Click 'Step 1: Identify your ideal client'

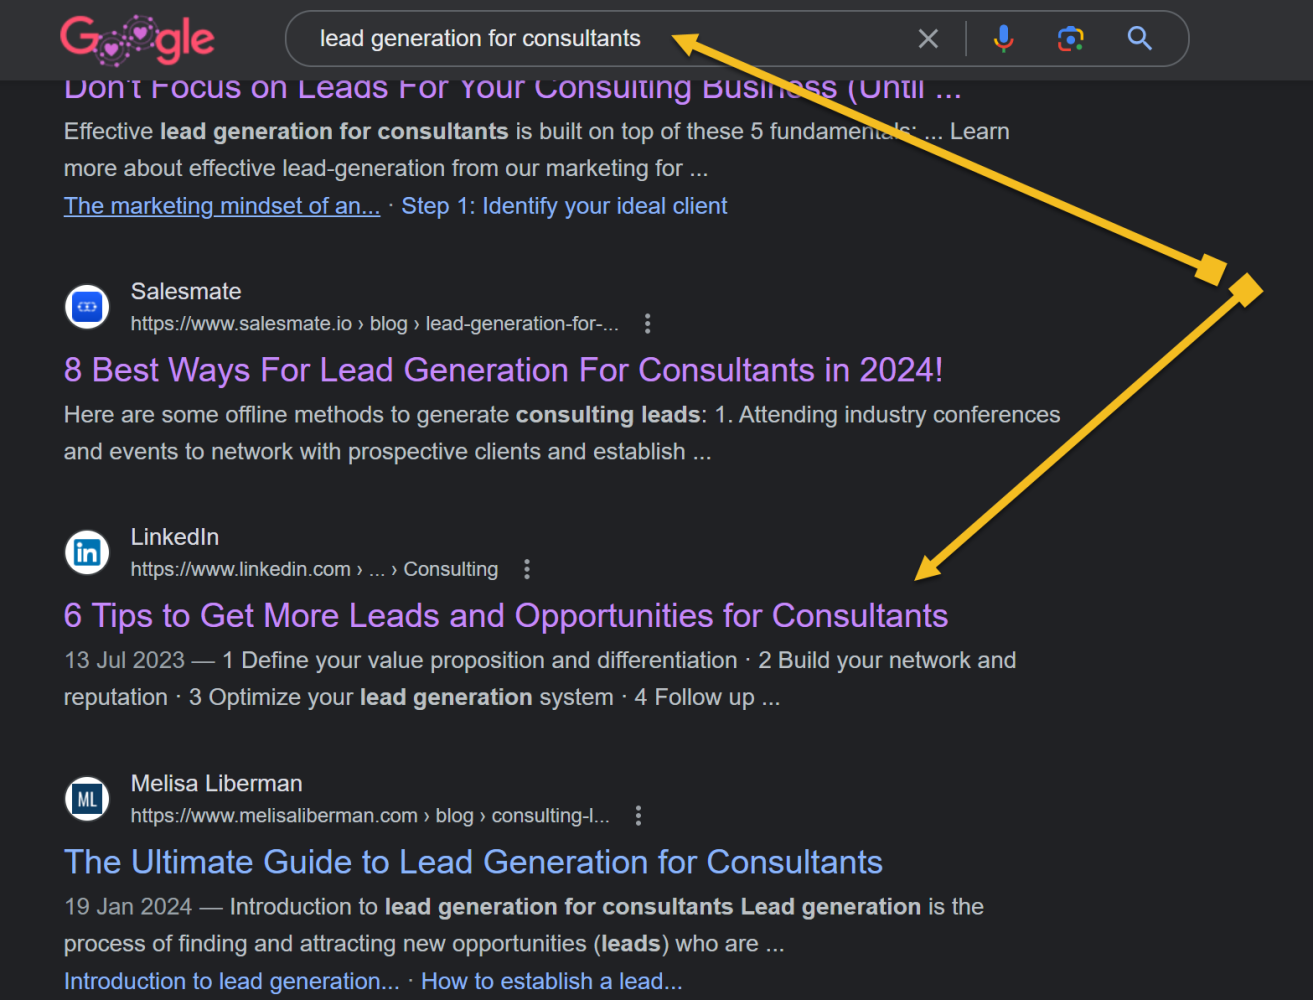point(564,205)
